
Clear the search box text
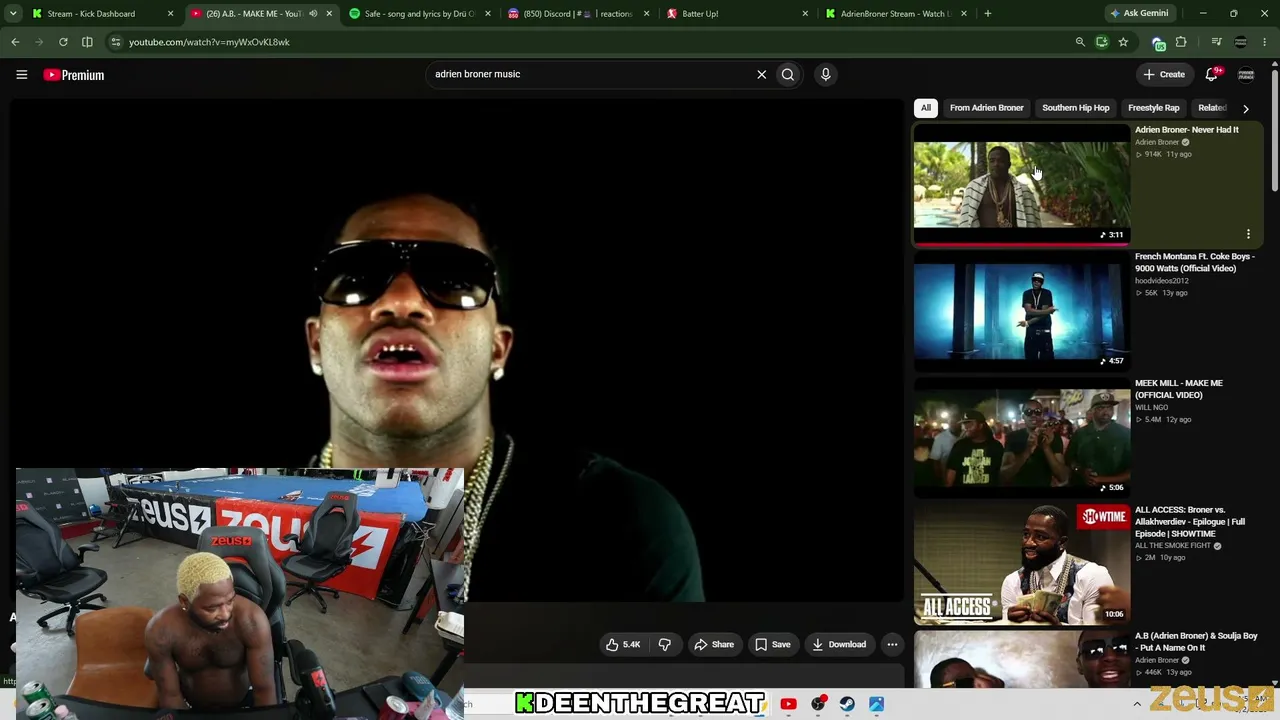click(761, 74)
